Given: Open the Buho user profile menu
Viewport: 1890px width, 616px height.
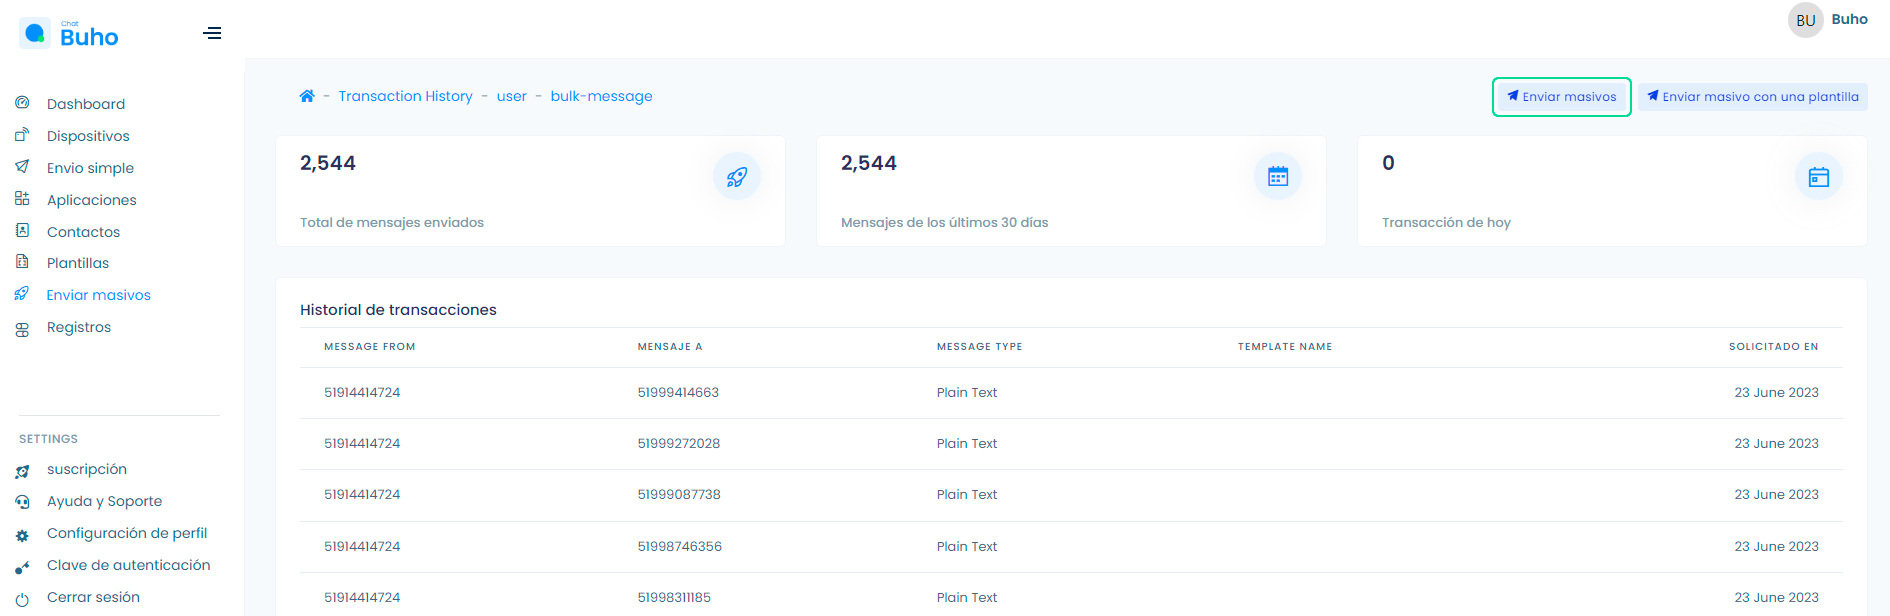Looking at the screenshot, I should click(1827, 20).
